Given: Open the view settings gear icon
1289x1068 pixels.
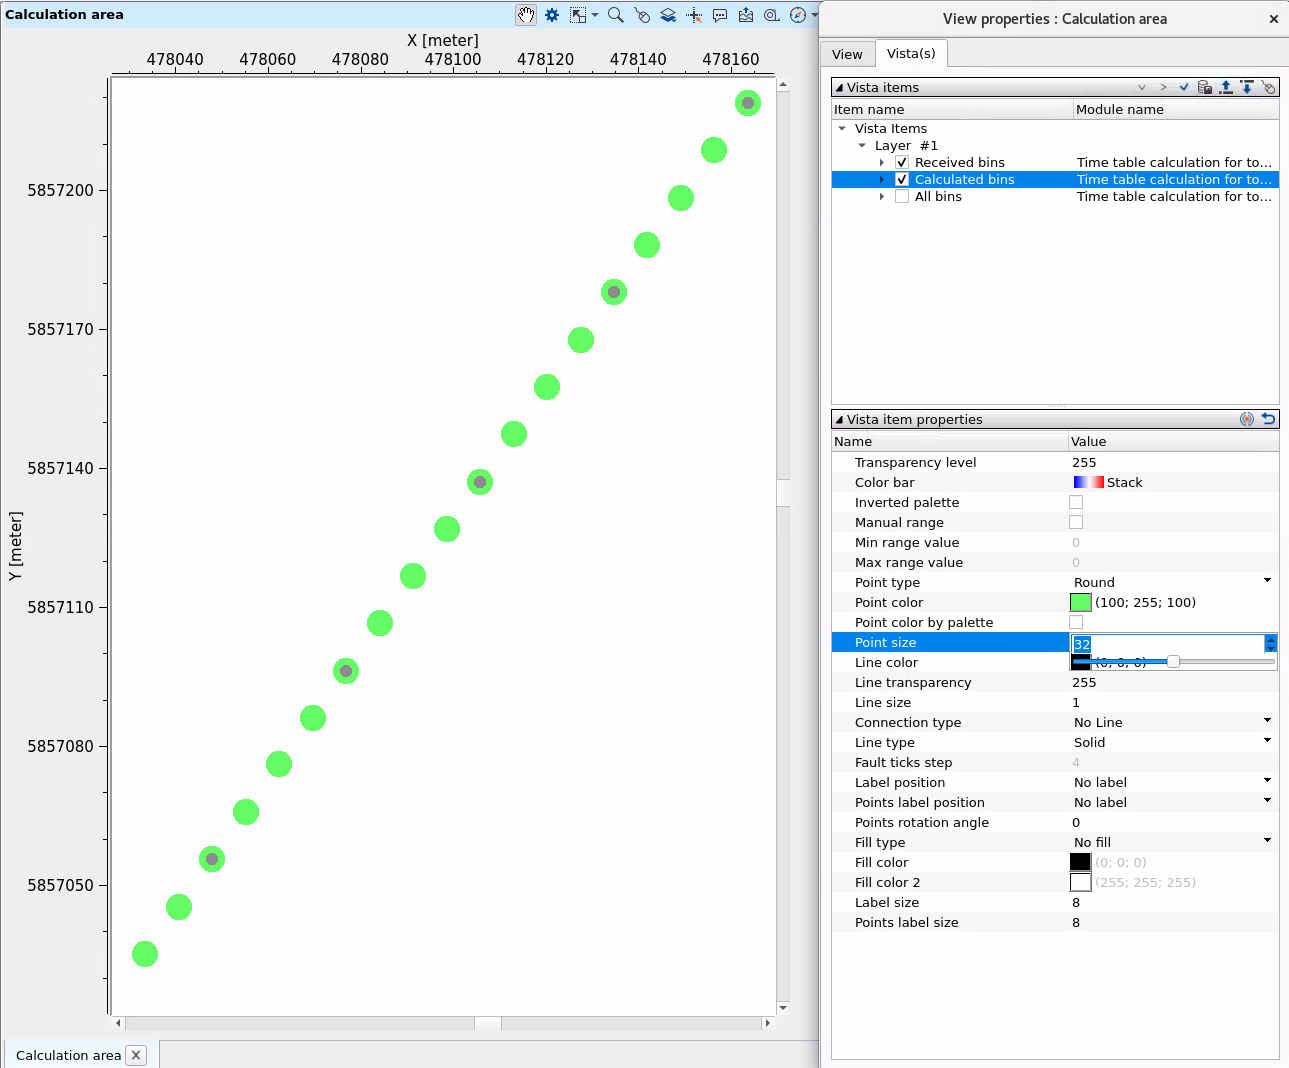Looking at the screenshot, I should click(551, 15).
